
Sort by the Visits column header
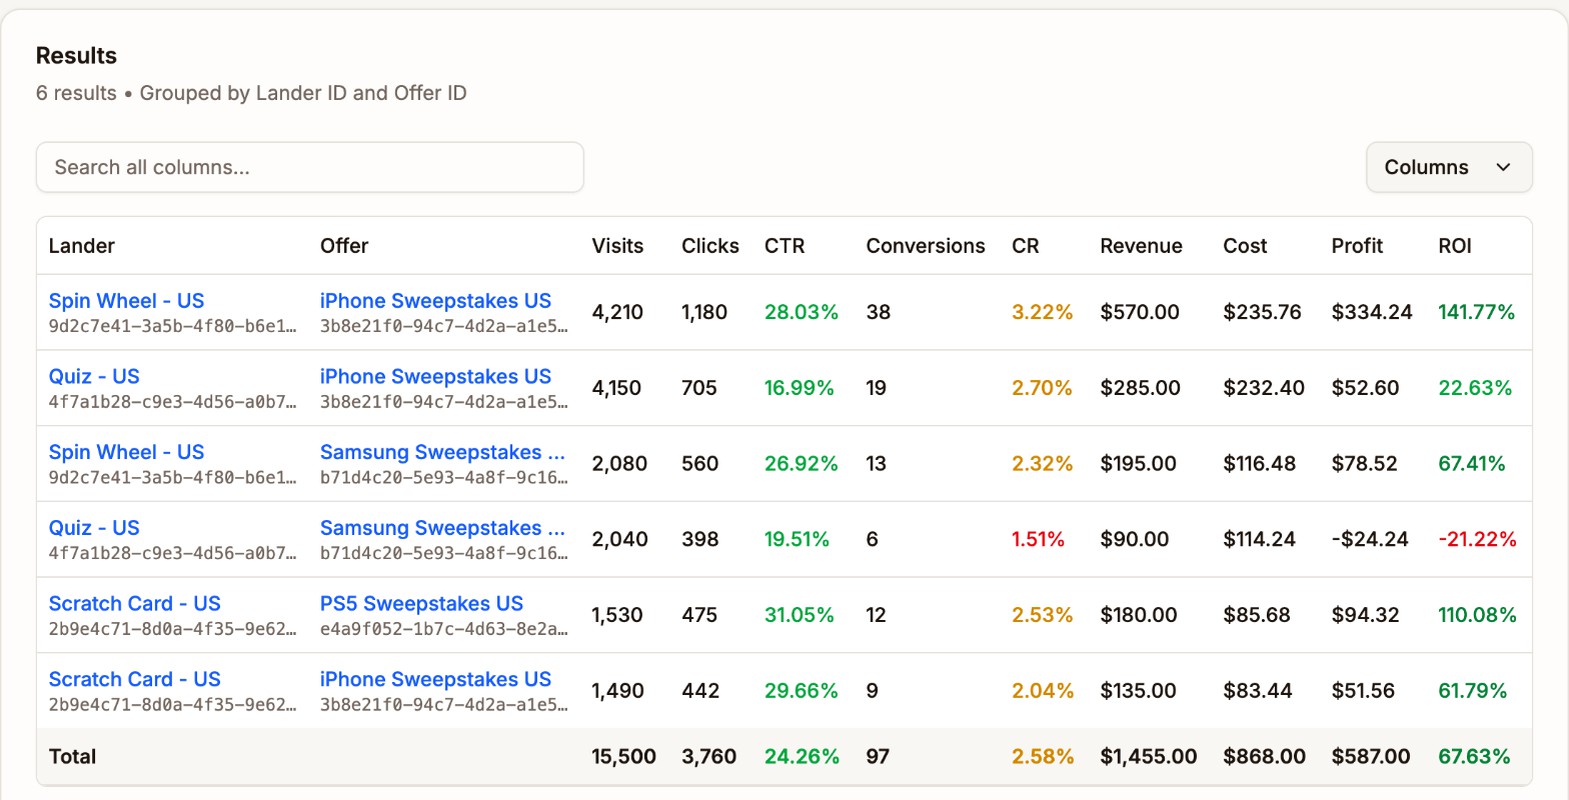pos(617,246)
